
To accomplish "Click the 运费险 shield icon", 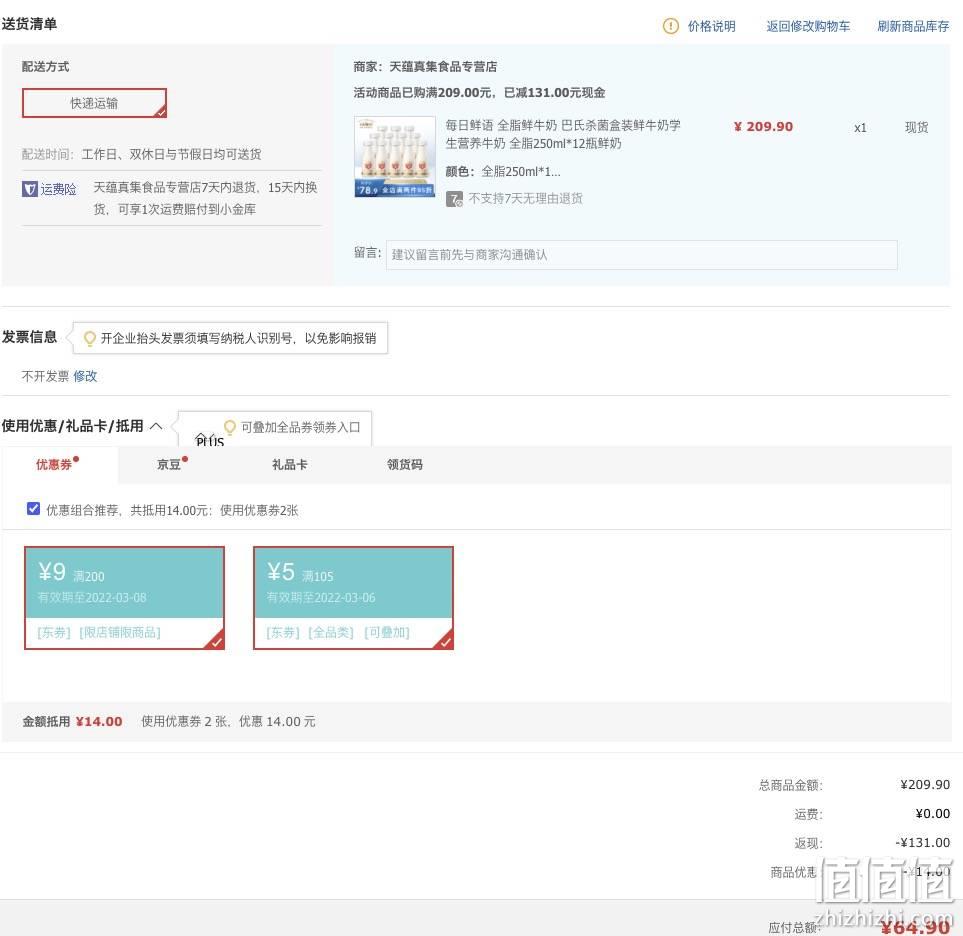I will pyautogui.click(x=29, y=189).
